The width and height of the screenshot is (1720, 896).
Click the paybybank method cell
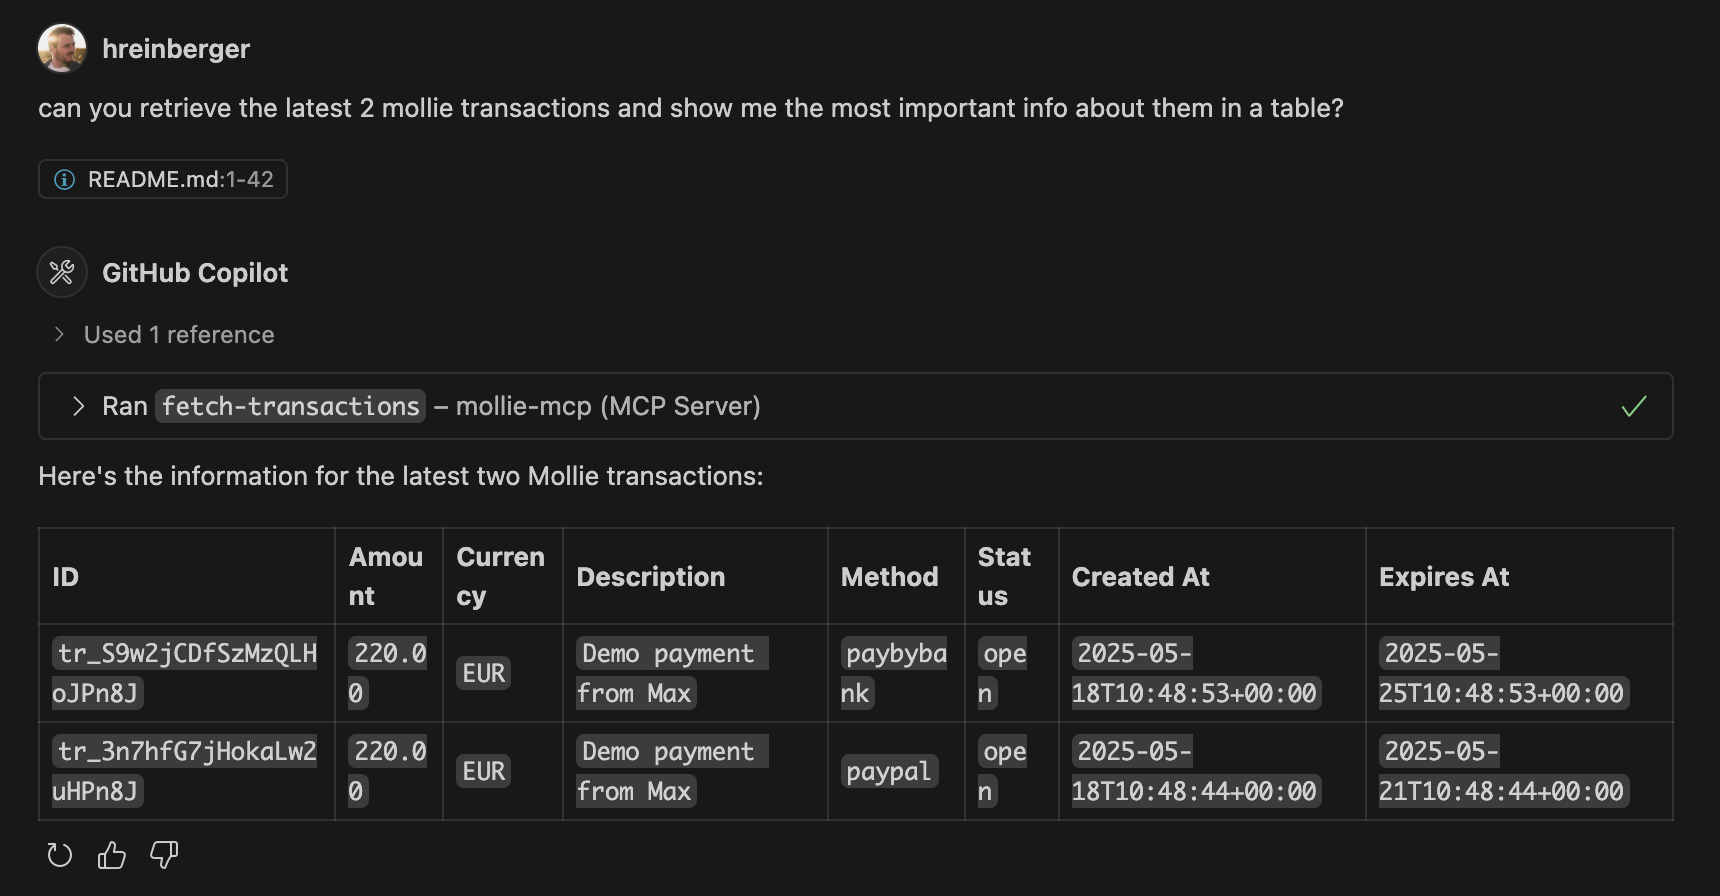tap(894, 673)
